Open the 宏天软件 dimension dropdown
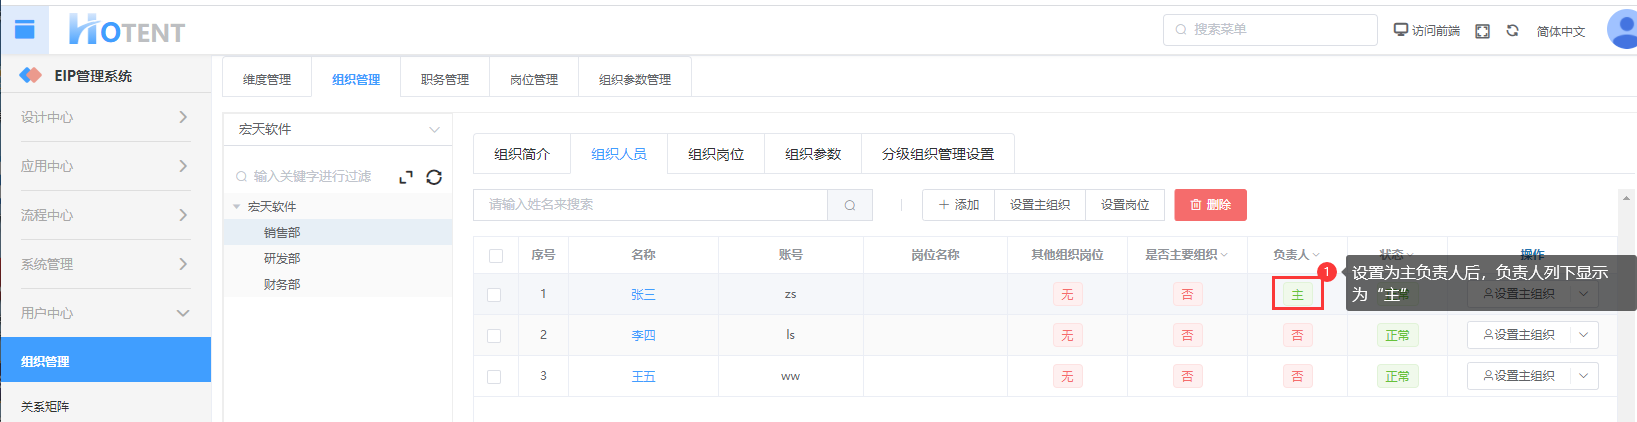 pos(338,129)
